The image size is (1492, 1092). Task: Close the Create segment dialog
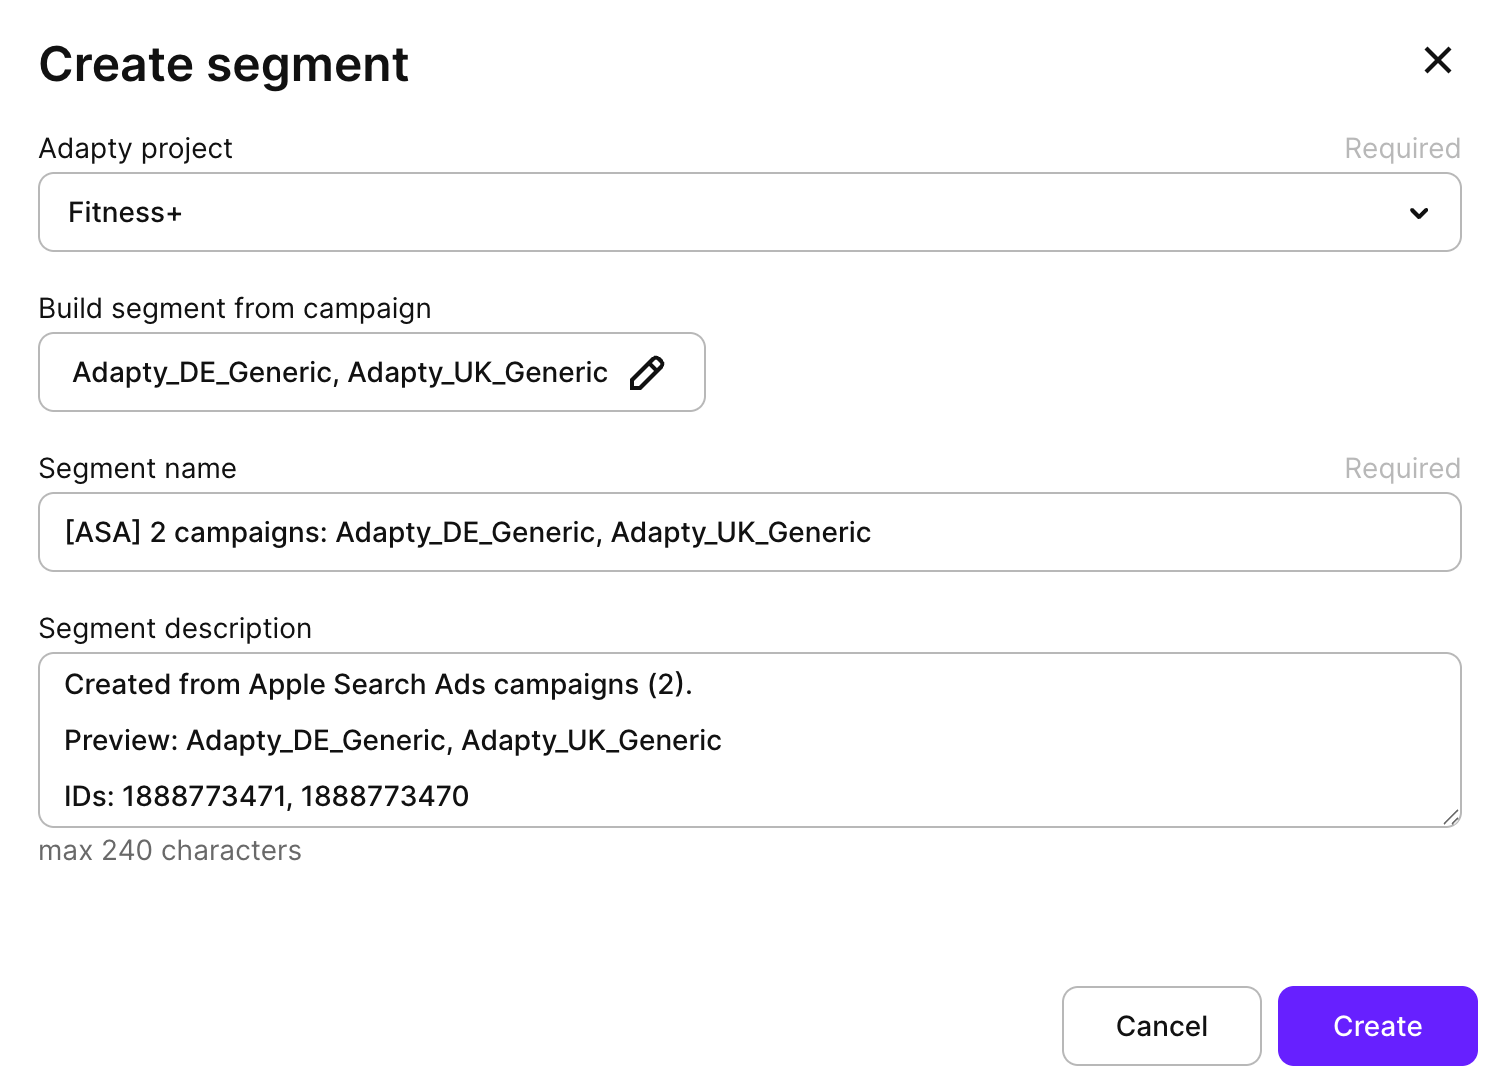click(1437, 60)
